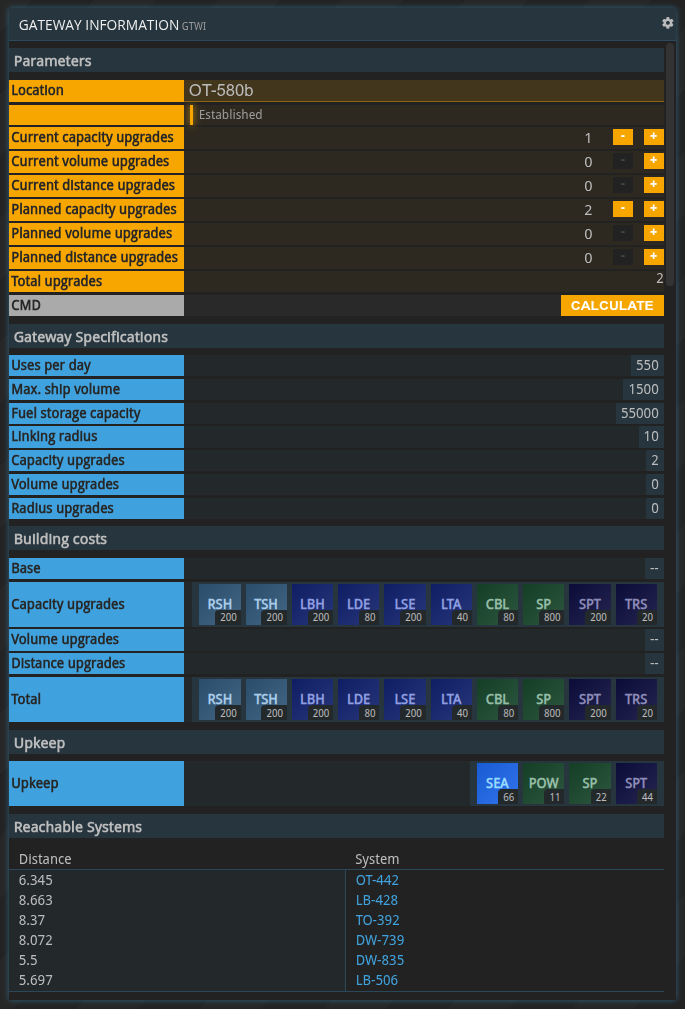
Task: Decrease current capacity upgrades with minus
Action: coord(622,137)
